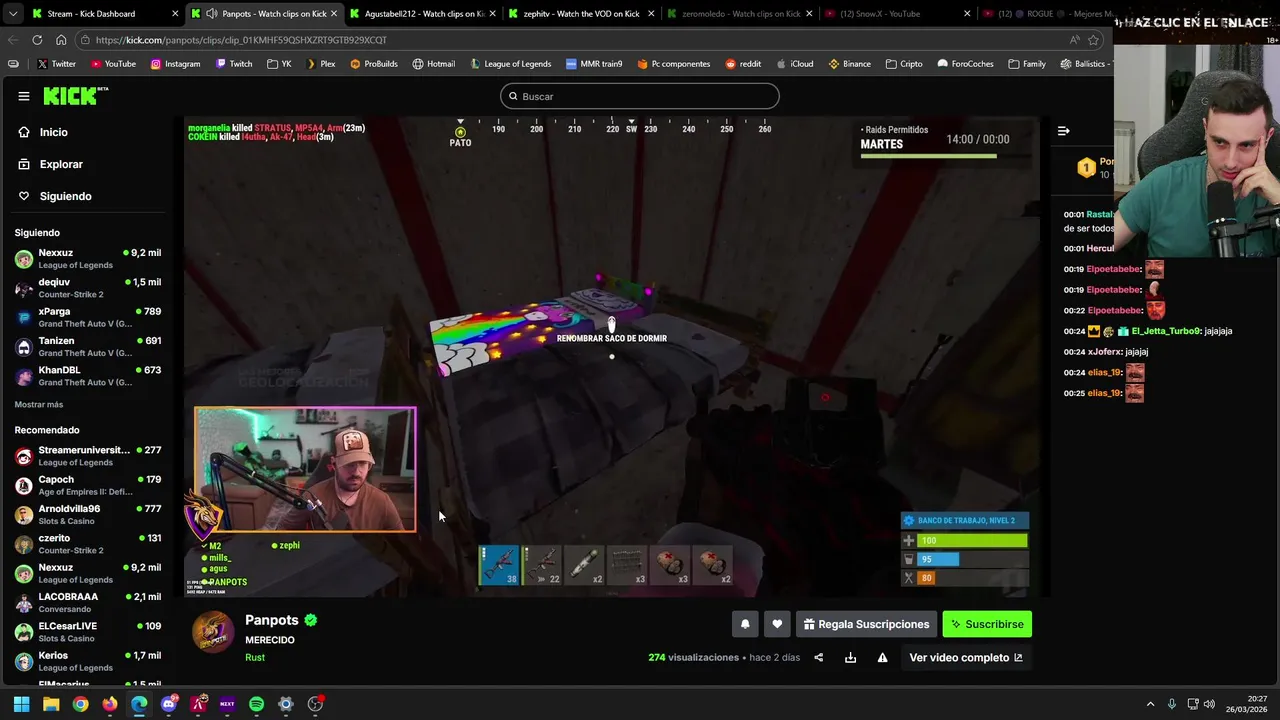Click the kick.com address bar

tap(570, 40)
